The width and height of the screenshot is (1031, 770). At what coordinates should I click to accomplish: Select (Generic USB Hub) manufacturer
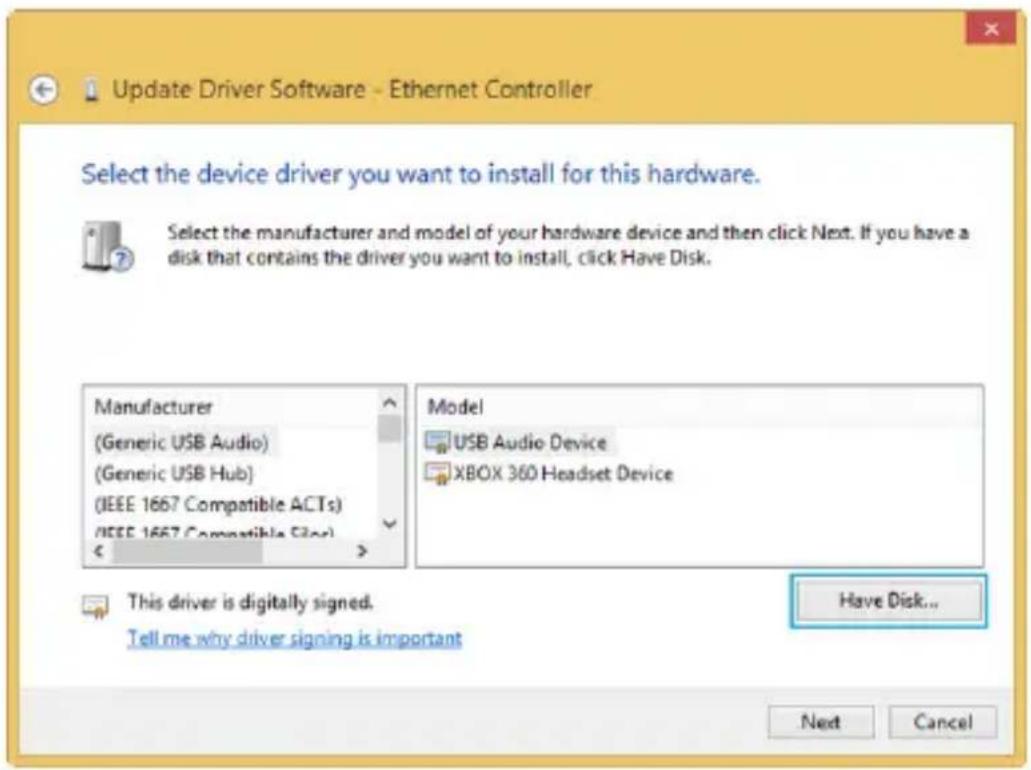(174, 472)
